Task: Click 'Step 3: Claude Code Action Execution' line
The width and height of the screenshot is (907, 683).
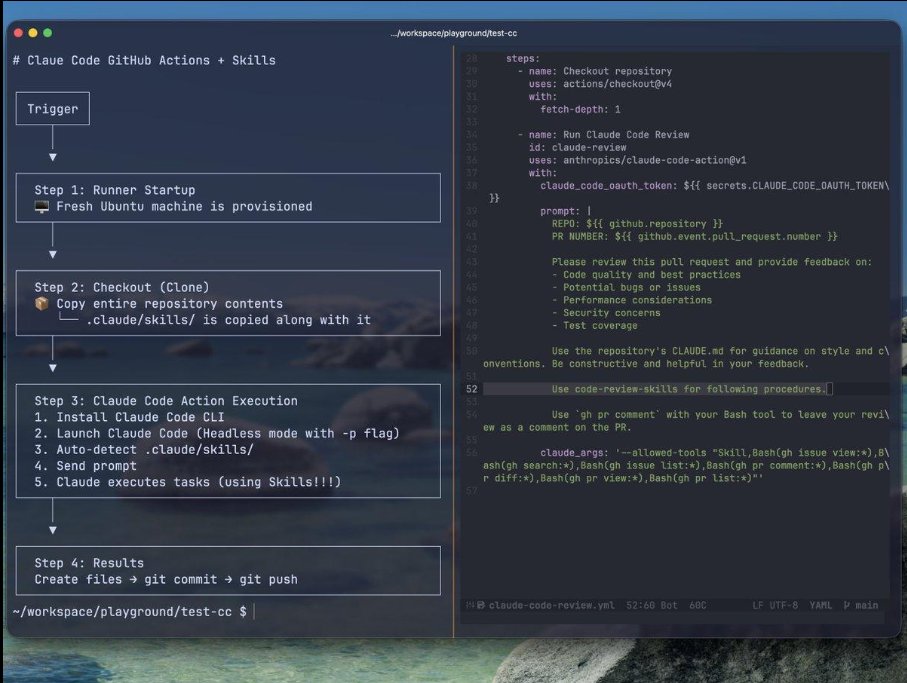Action: click(x=166, y=401)
